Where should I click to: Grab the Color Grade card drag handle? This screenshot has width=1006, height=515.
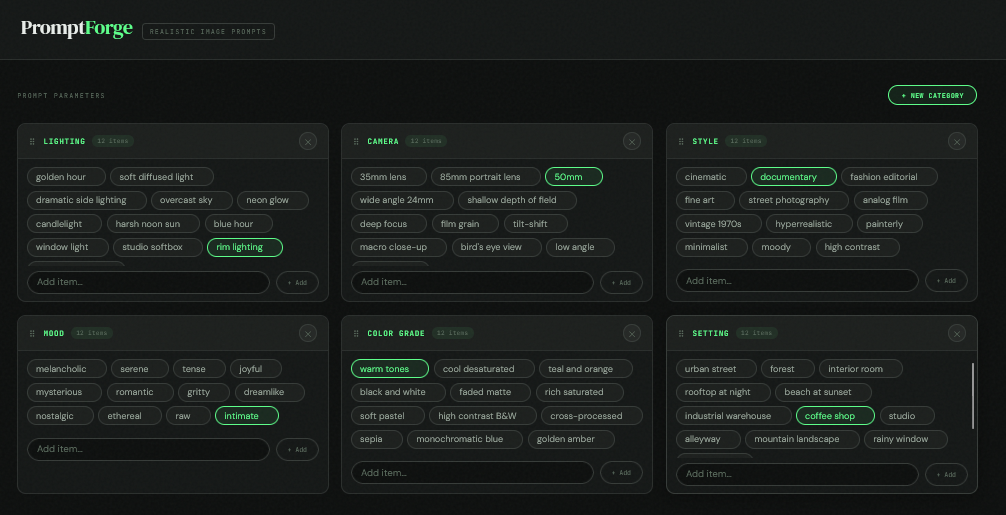[x=356, y=333]
